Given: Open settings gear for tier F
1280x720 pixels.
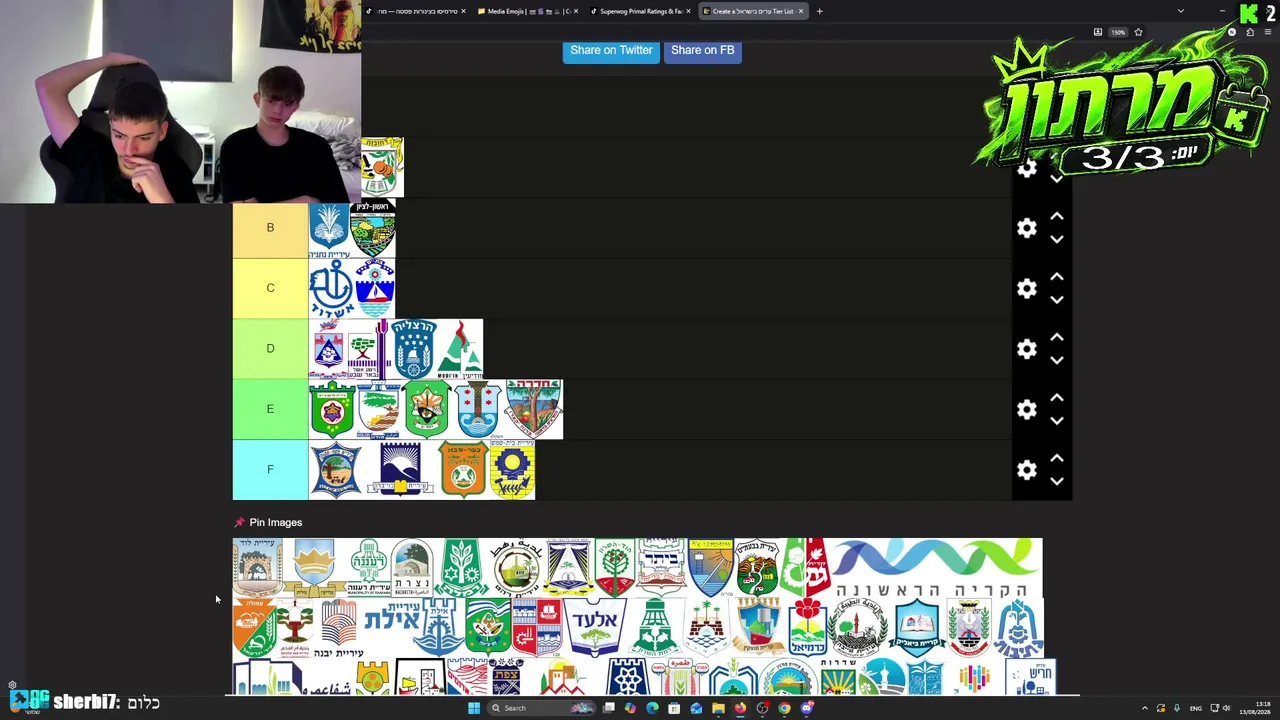Looking at the screenshot, I should point(1027,470).
